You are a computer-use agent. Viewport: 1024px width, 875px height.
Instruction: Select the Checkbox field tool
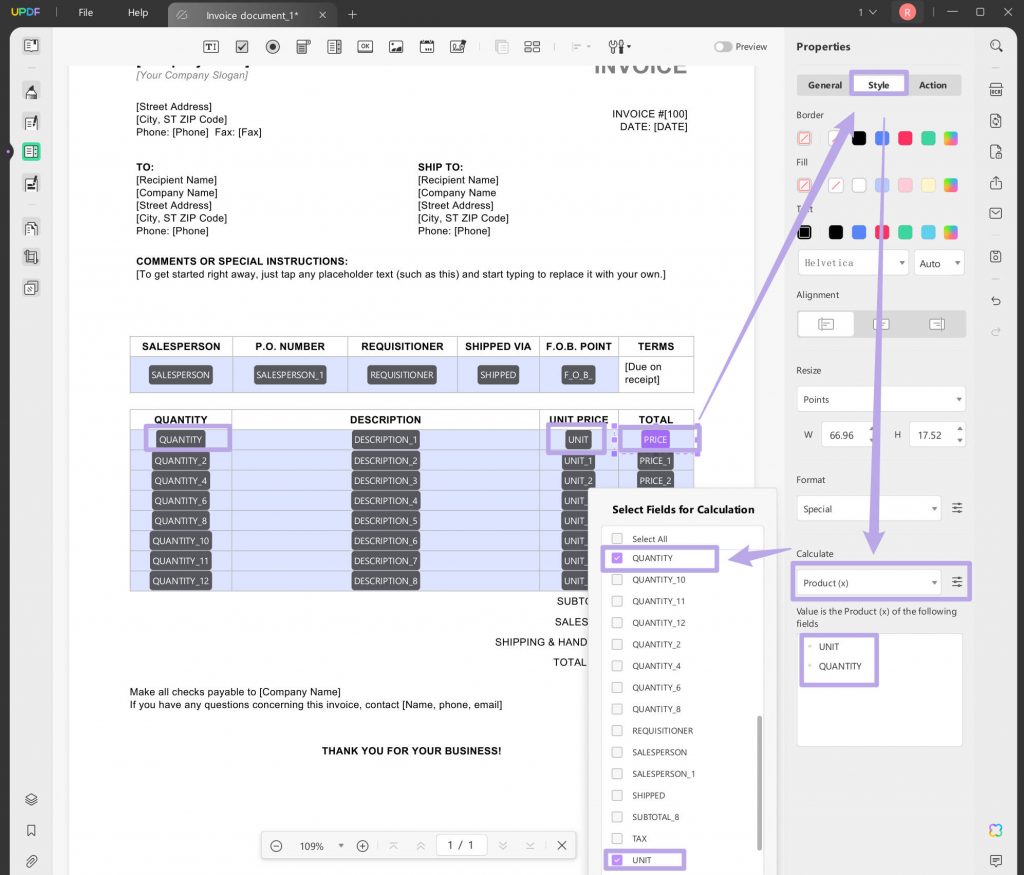[x=241, y=46]
